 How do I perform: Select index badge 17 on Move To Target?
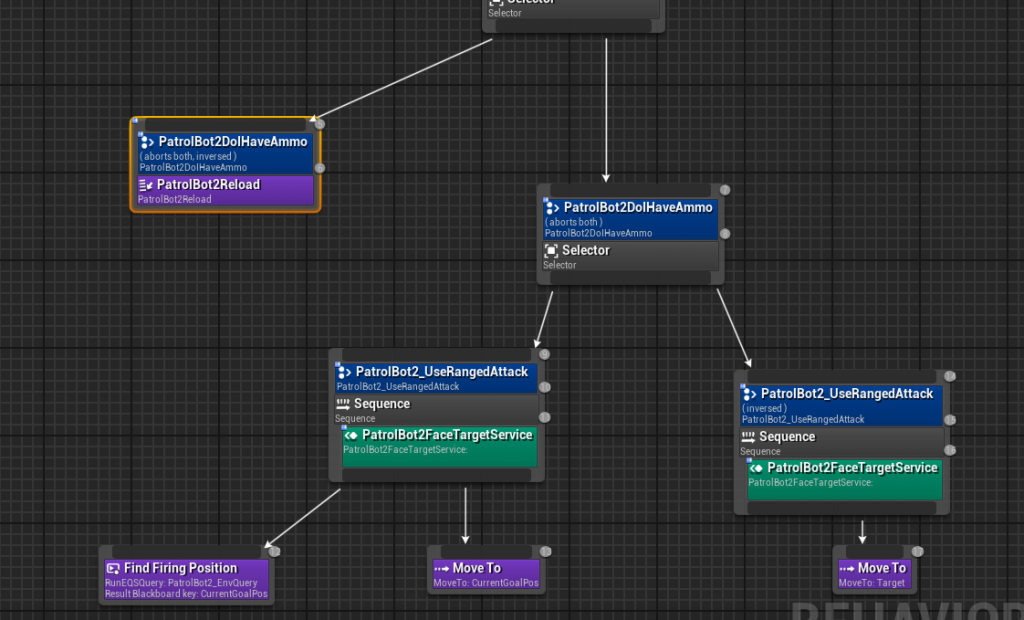[x=918, y=552]
